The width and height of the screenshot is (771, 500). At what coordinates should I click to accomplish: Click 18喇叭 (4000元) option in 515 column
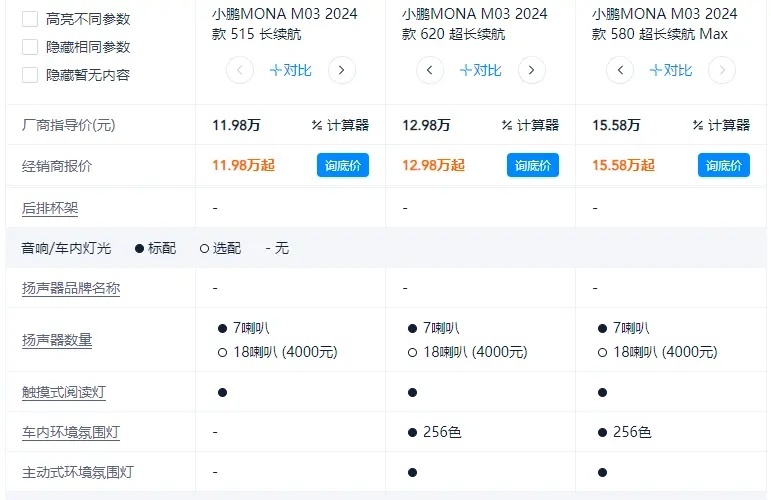(x=278, y=352)
